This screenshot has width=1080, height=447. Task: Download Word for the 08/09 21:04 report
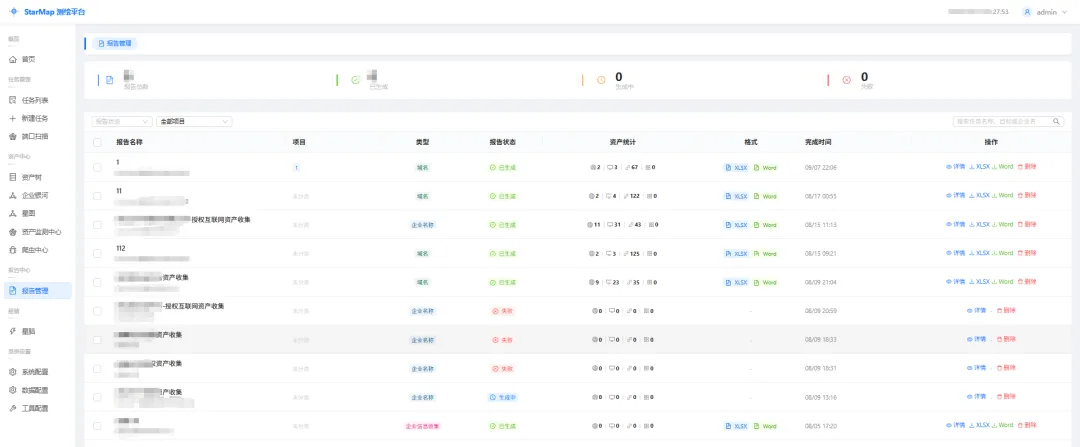[x=1002, y=282]
